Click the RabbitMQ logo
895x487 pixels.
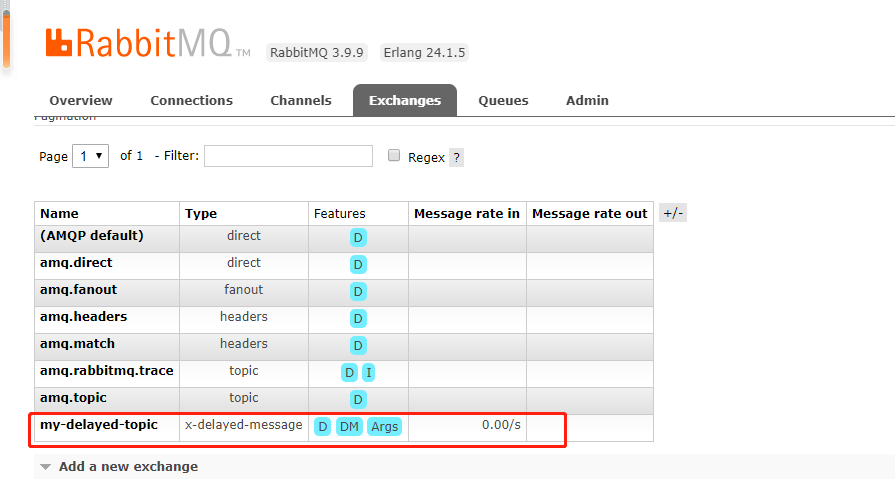click(147, 43)
